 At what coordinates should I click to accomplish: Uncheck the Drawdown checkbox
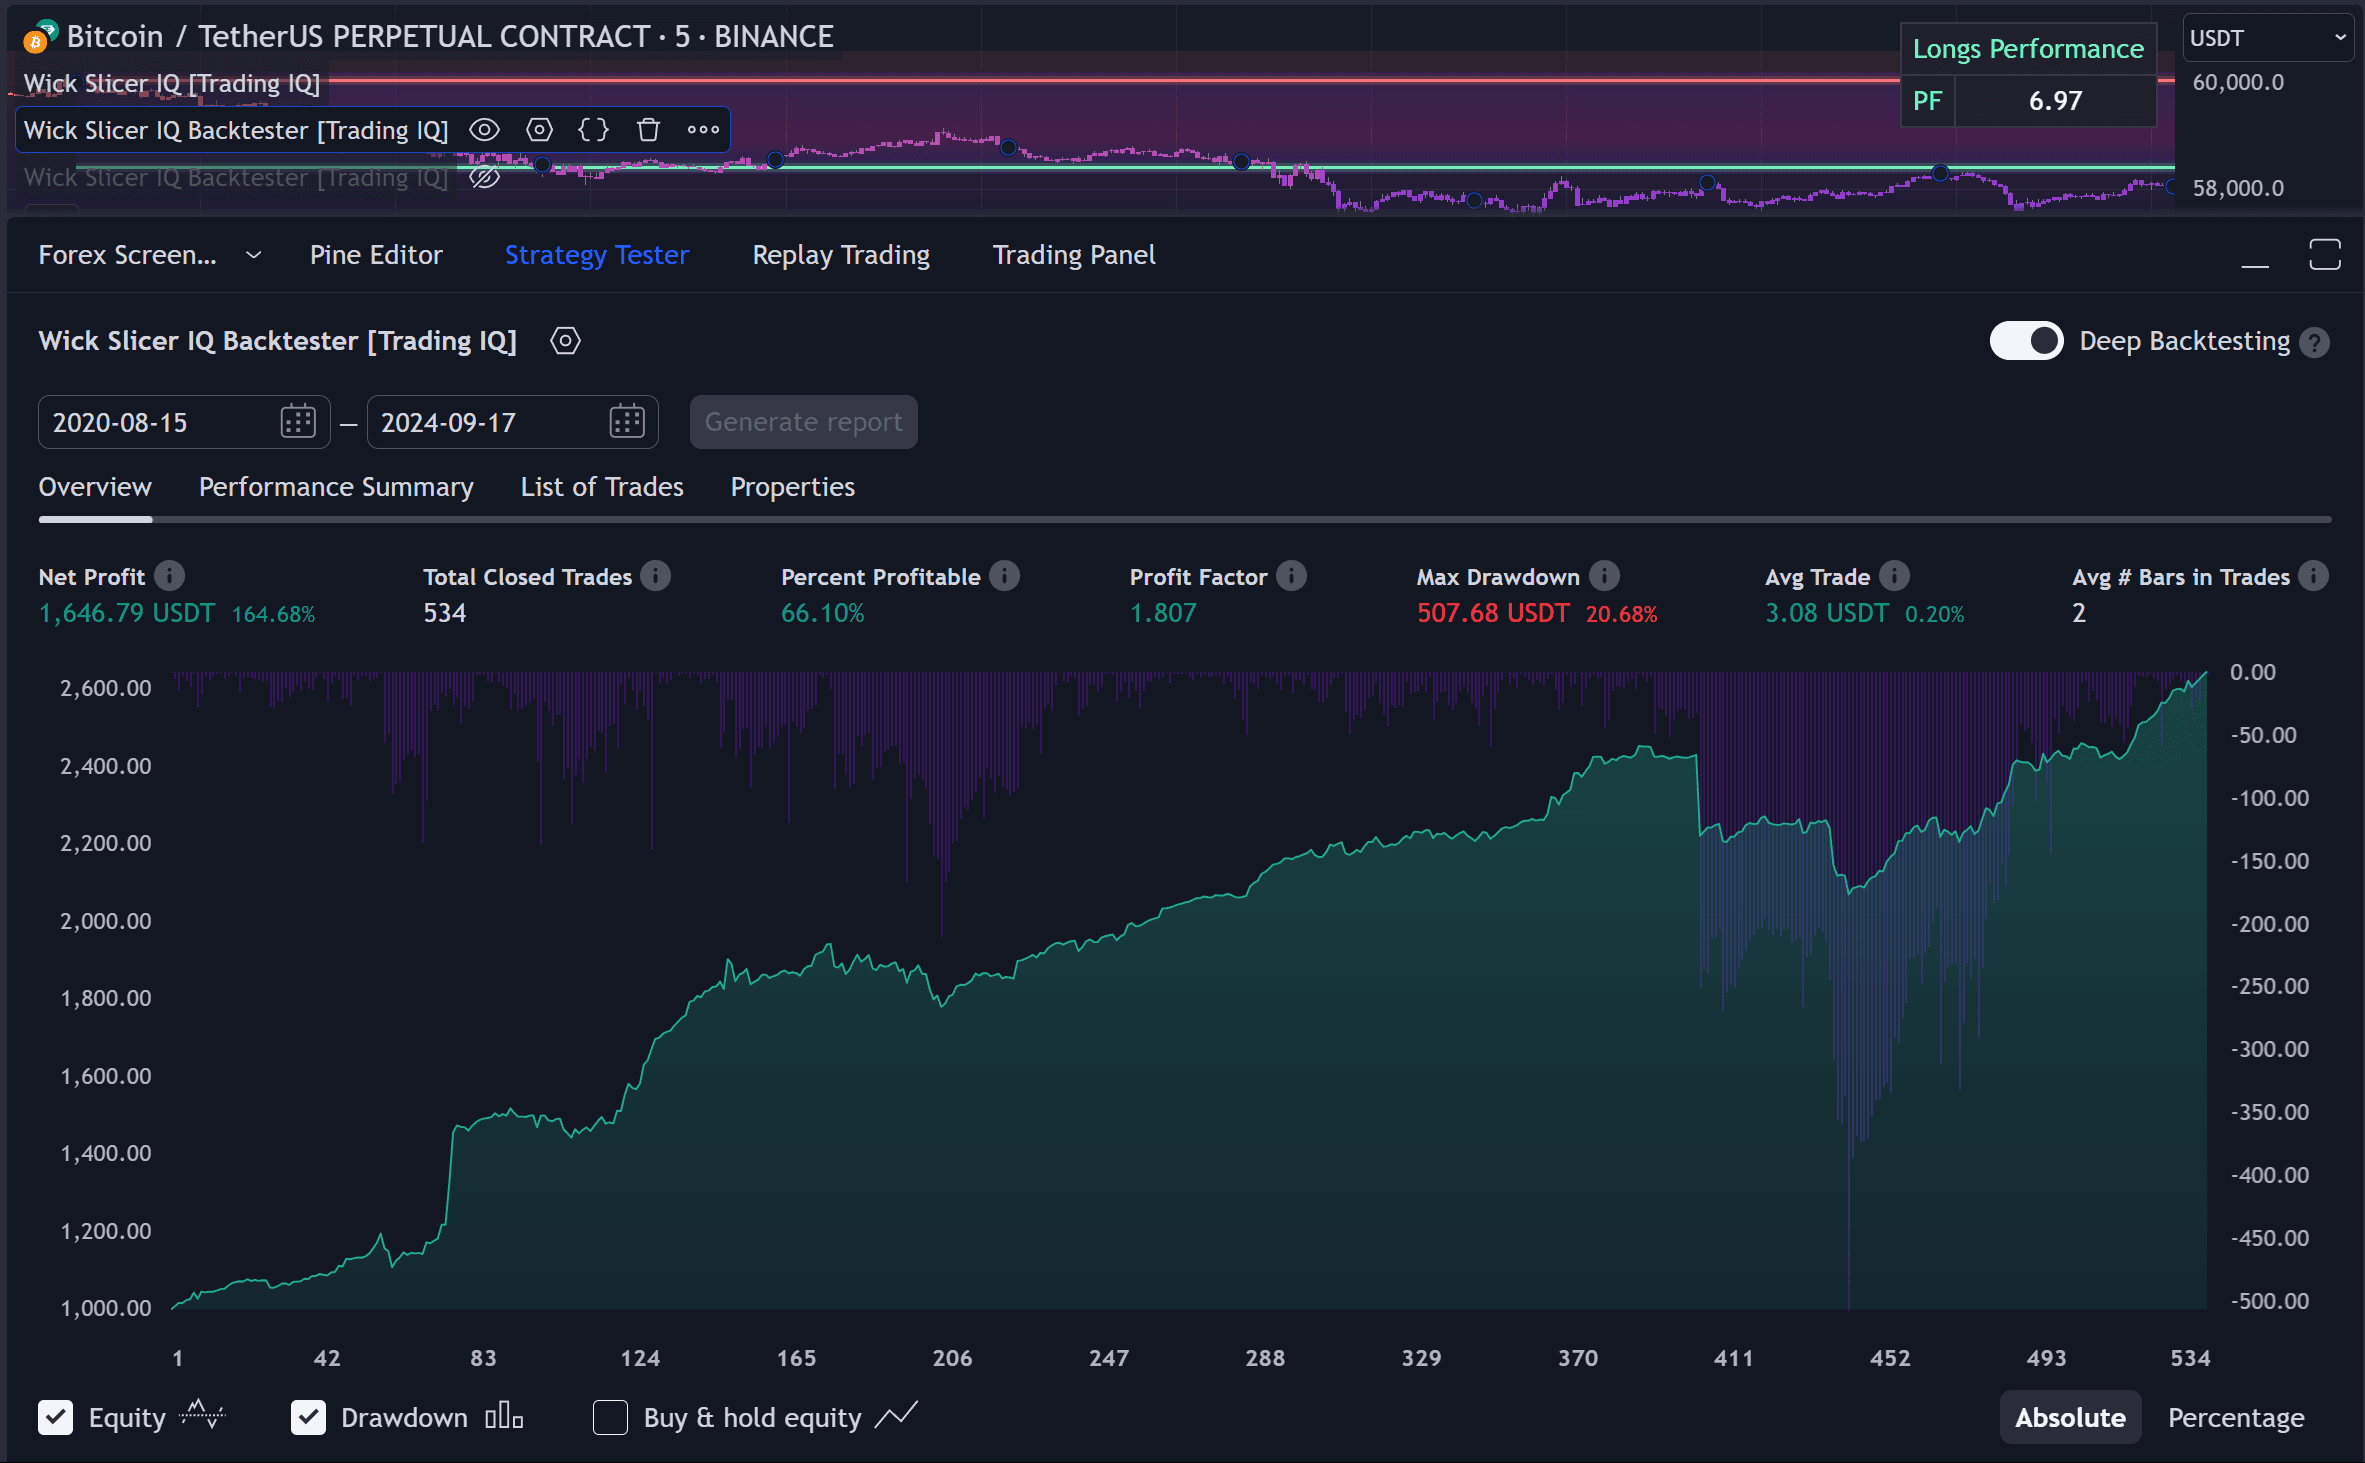[x=308, y=1417]
